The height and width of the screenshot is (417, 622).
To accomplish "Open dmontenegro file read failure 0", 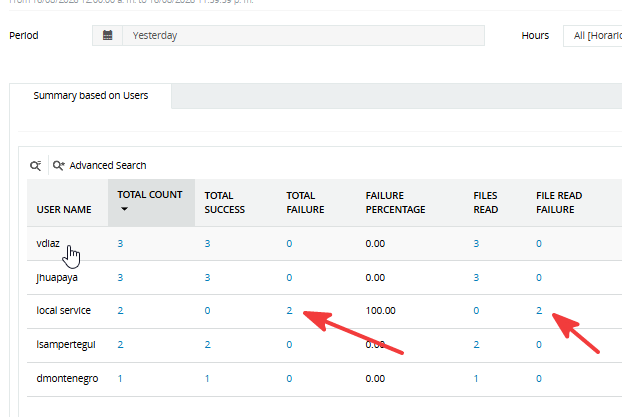I will tap(539, 379).
